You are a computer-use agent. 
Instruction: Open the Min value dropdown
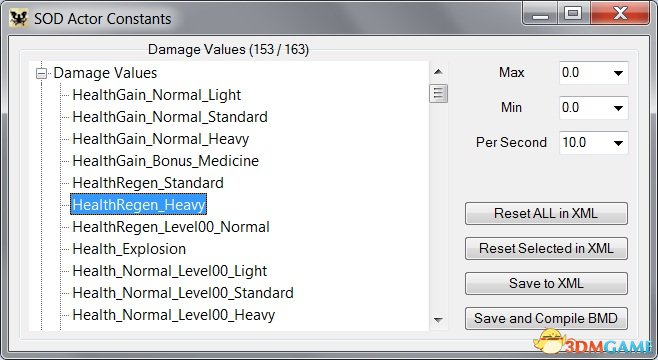tap(618, 108)
